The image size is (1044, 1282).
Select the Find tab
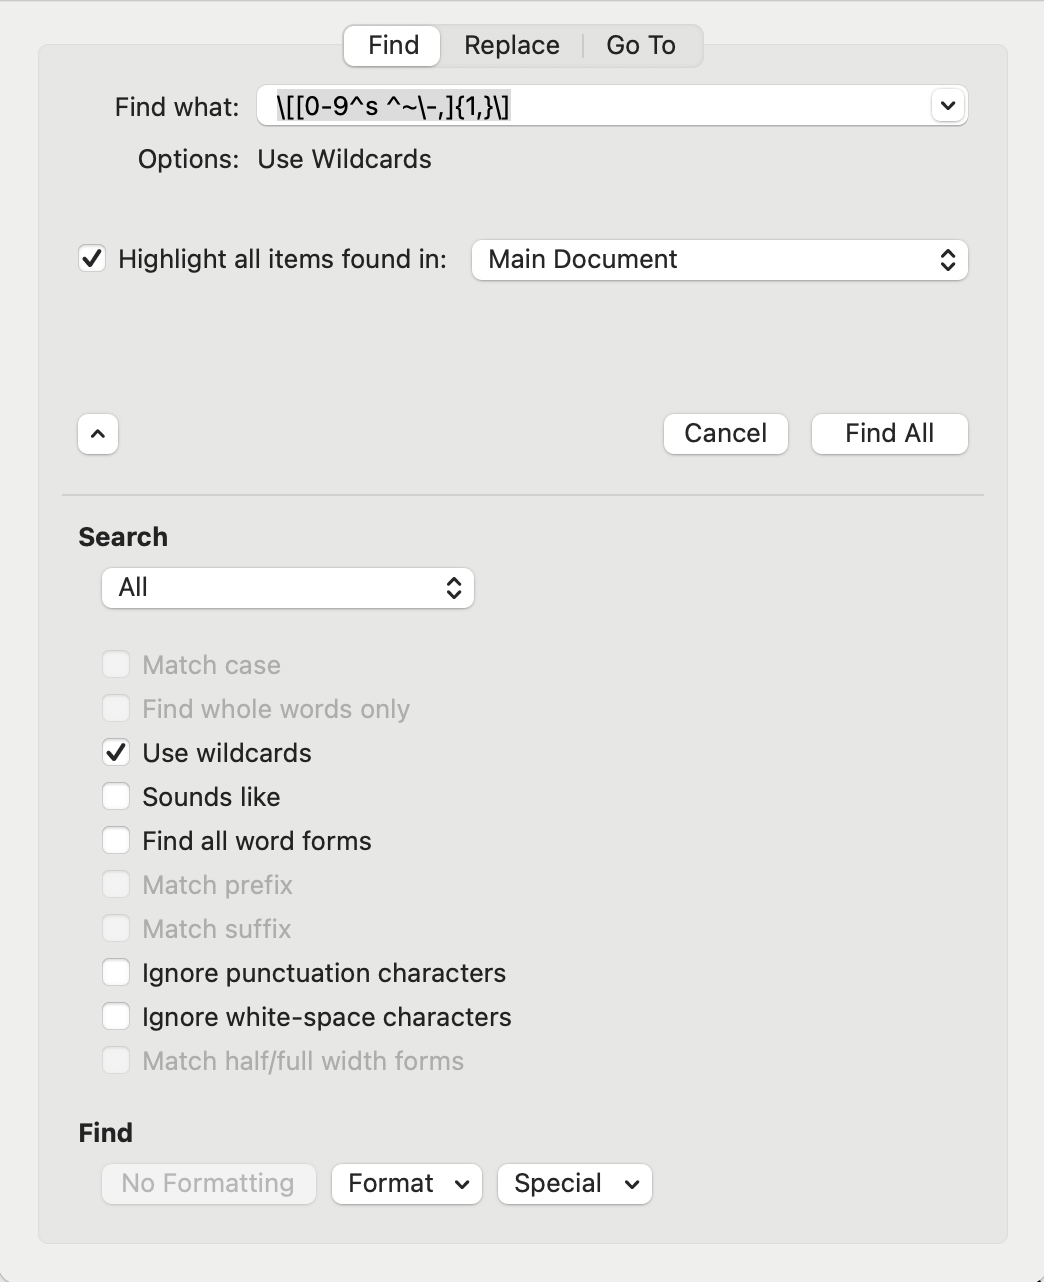pyautogui.click(x=393, y=46)
